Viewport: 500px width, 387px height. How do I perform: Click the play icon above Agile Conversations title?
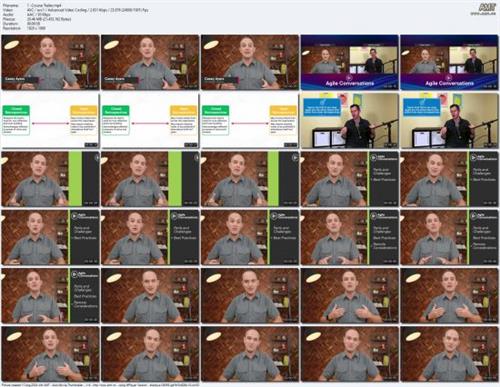pyautogui.click(x=349, y=77)
